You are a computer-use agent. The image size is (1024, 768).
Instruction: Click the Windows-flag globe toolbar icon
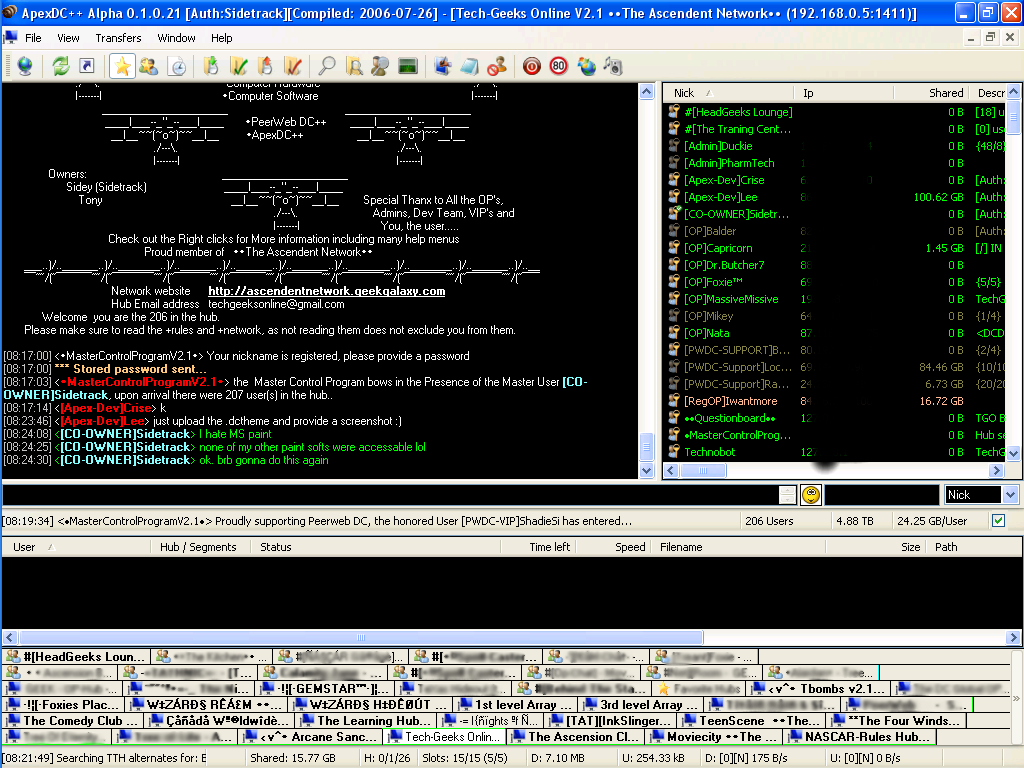(x=586, y=66)
